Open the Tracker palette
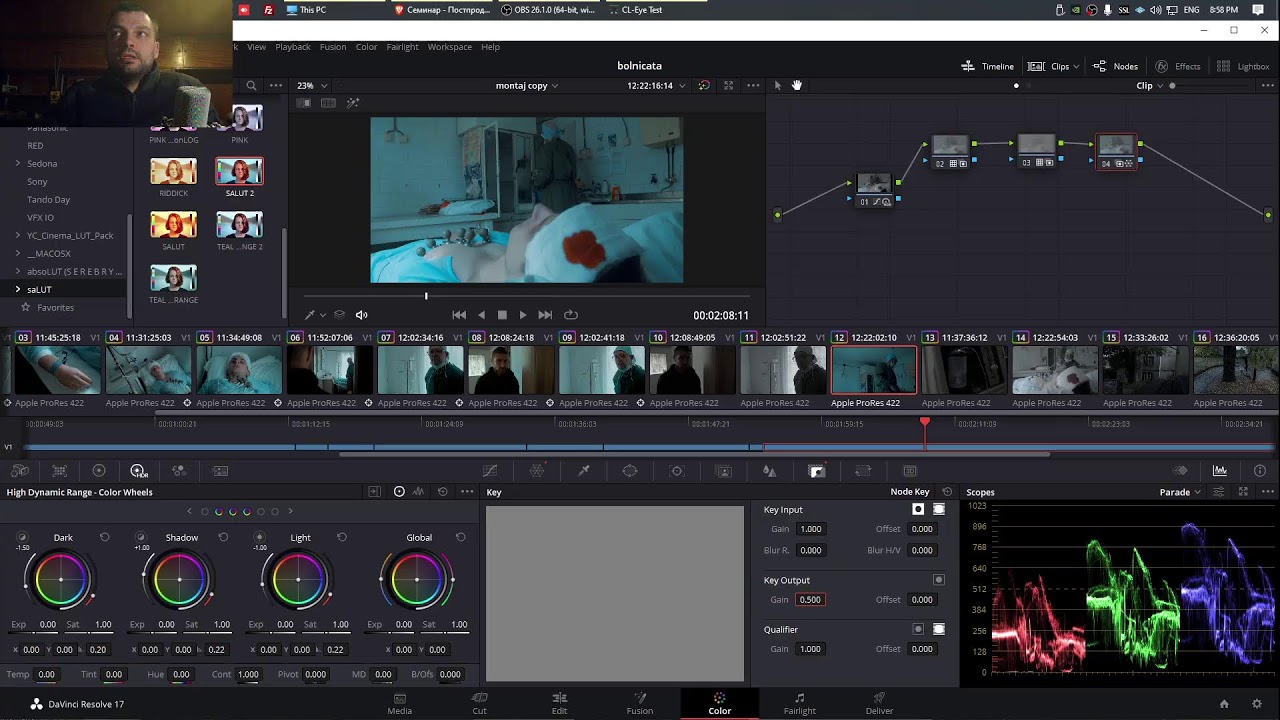Image resolution: width=1280 pixels, height=720 pixels. (x=677, y=471)
